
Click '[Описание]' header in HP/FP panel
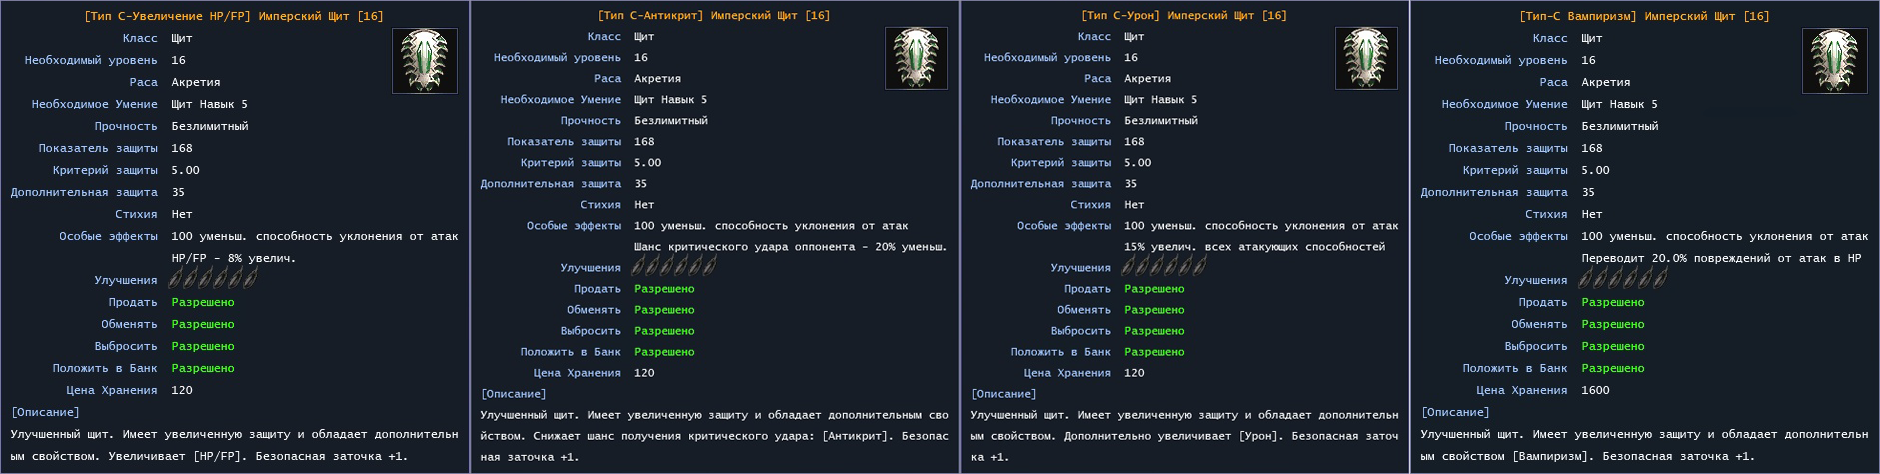click(x=45, y=412)
